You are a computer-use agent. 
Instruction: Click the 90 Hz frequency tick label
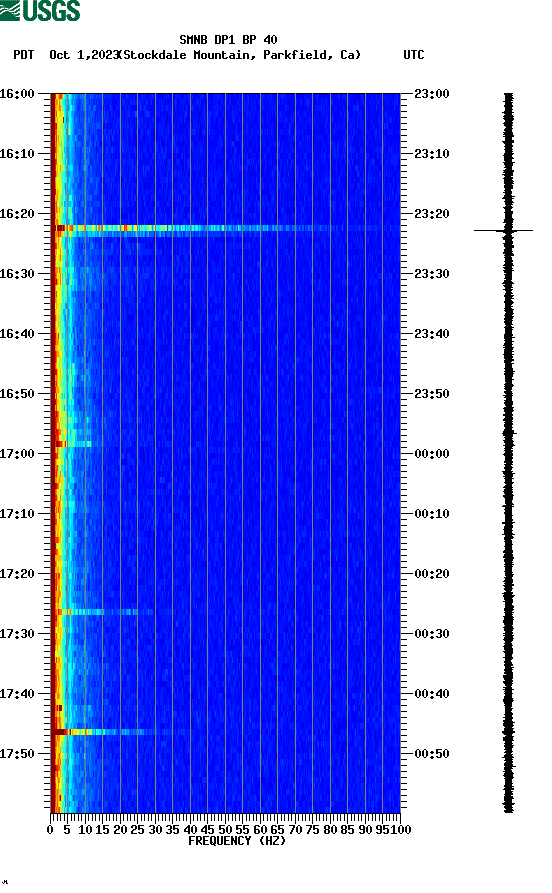[x=365, y=830]
